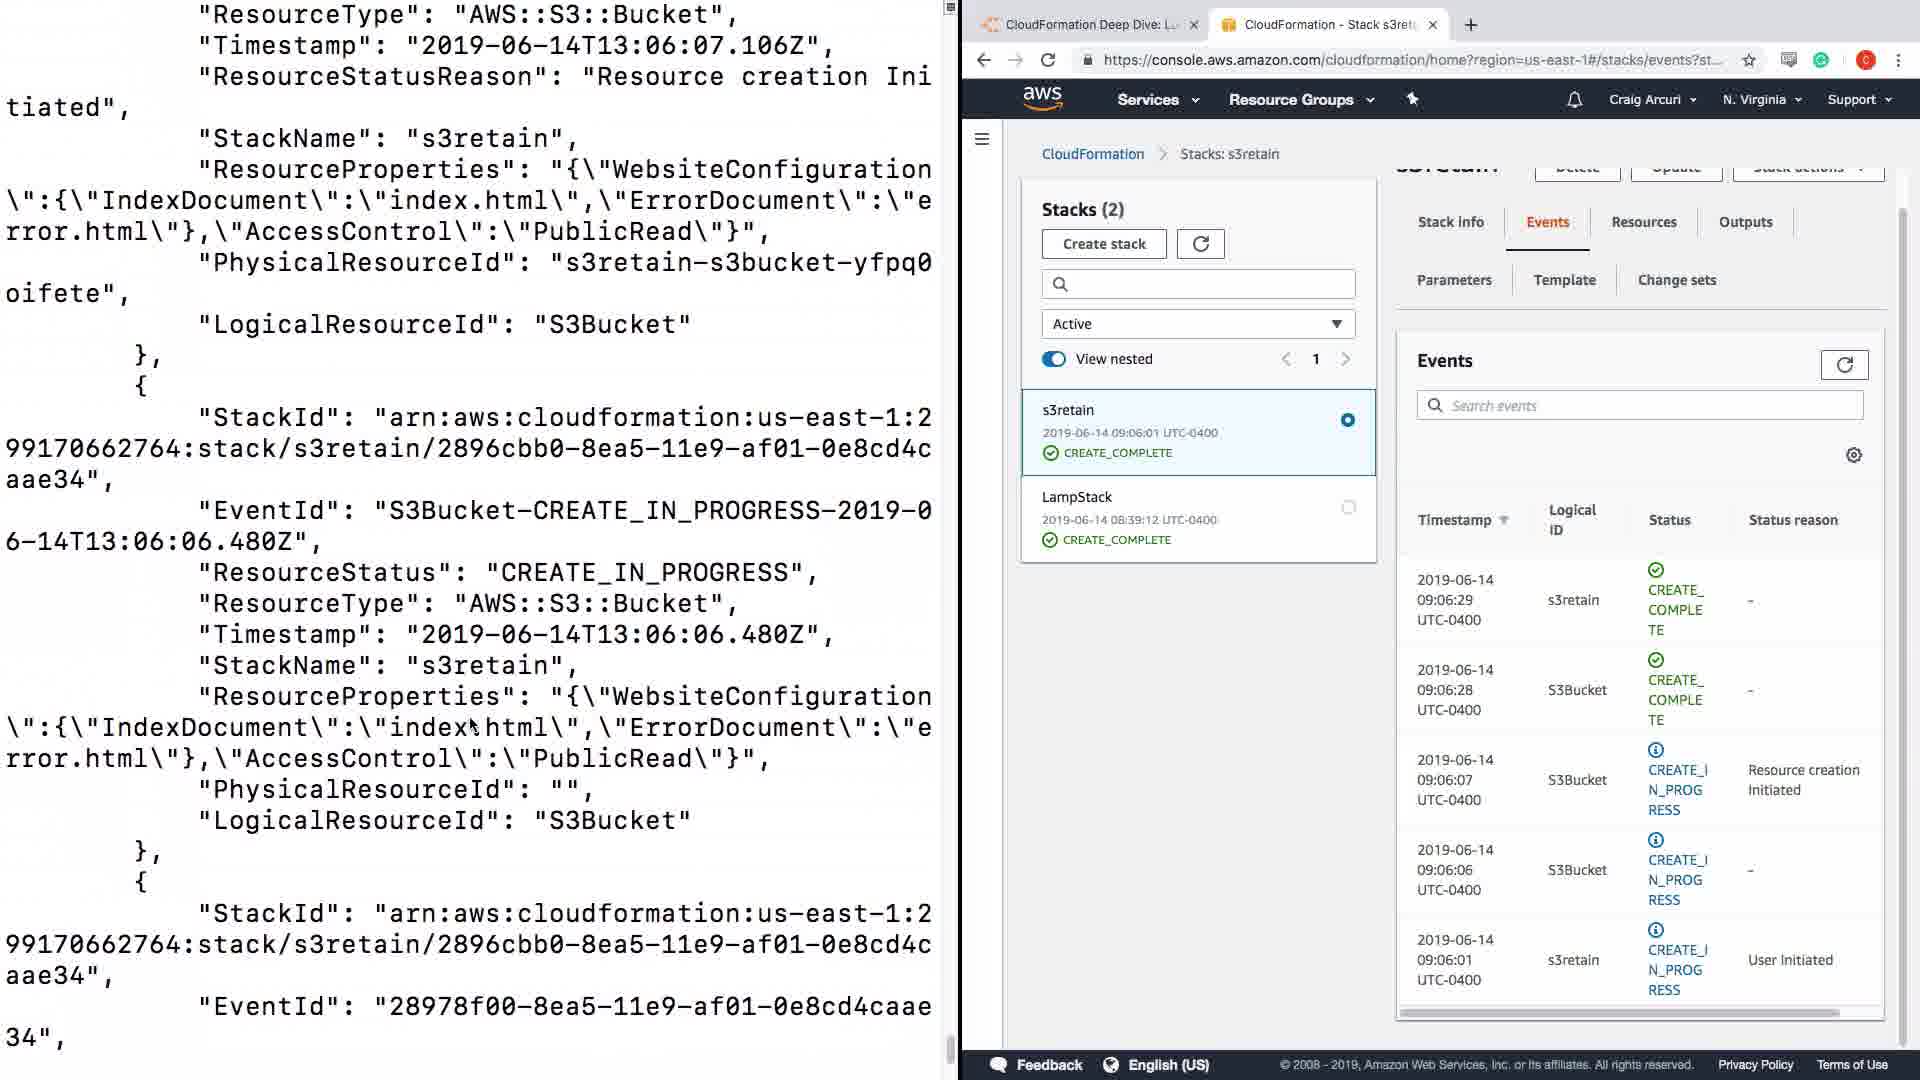
Task: Refresh the Events table
Action: pos(1844,365)
